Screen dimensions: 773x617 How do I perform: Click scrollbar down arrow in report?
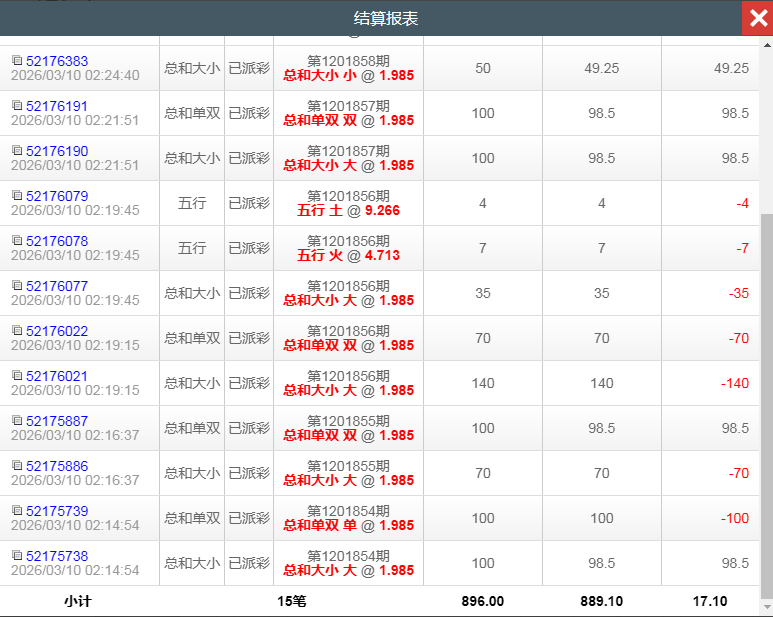[x=767, y=607]
